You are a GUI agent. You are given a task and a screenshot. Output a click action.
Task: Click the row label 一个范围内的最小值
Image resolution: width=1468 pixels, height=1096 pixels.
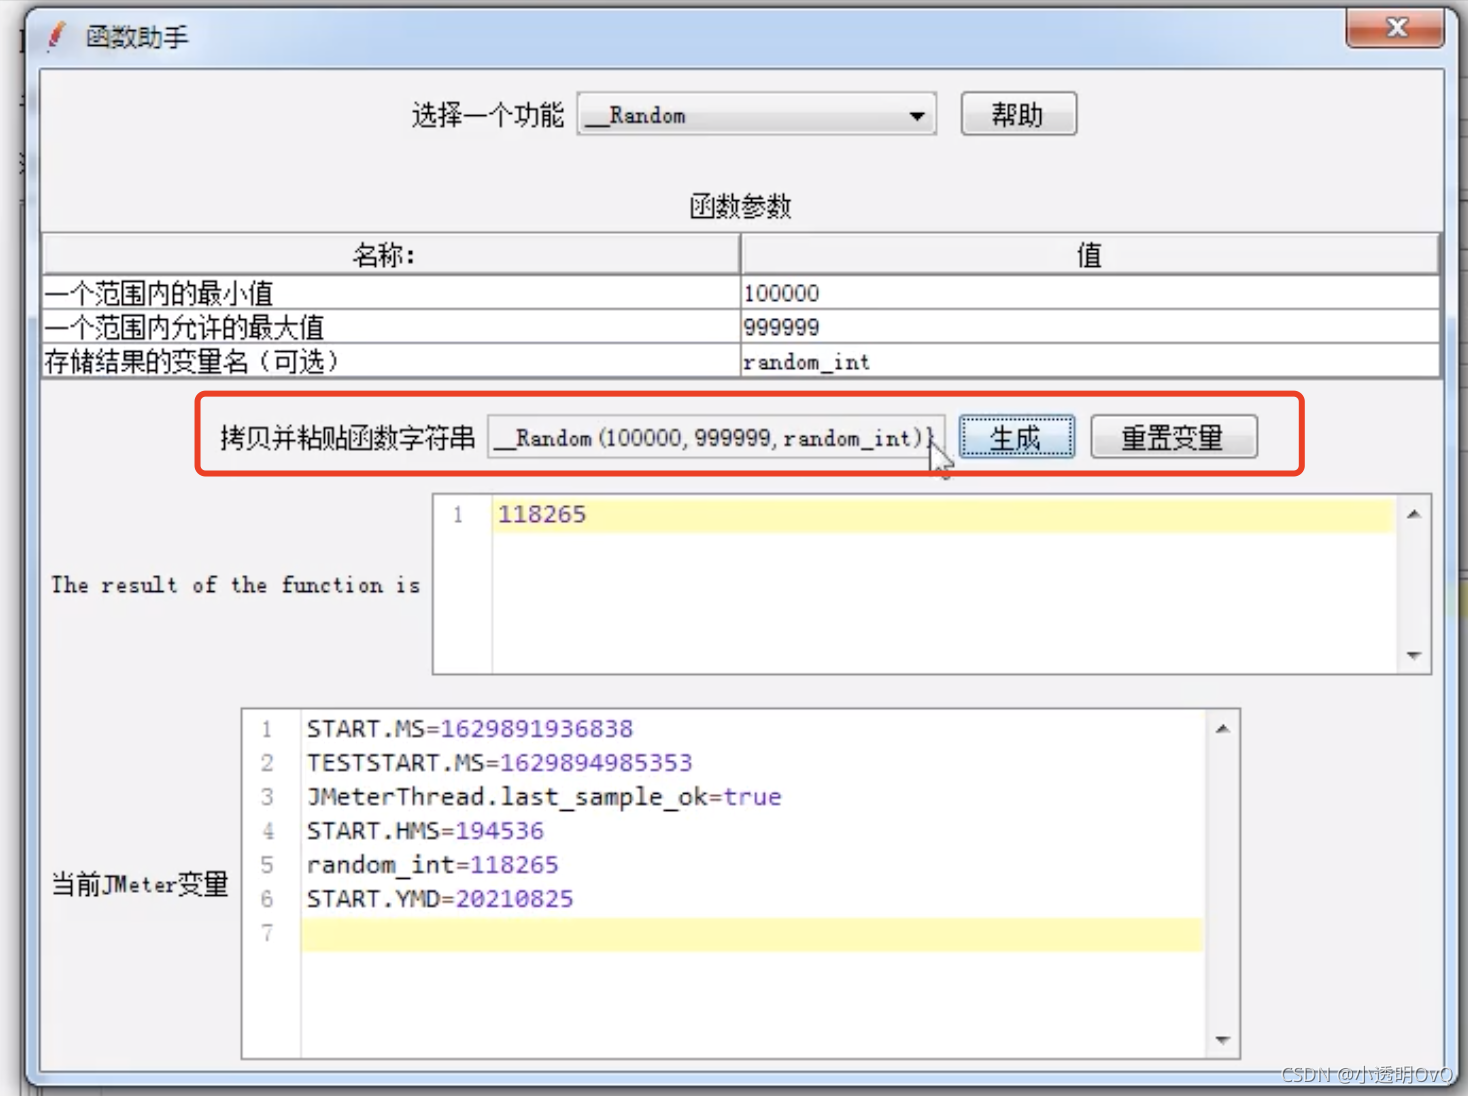coord(159,293)
